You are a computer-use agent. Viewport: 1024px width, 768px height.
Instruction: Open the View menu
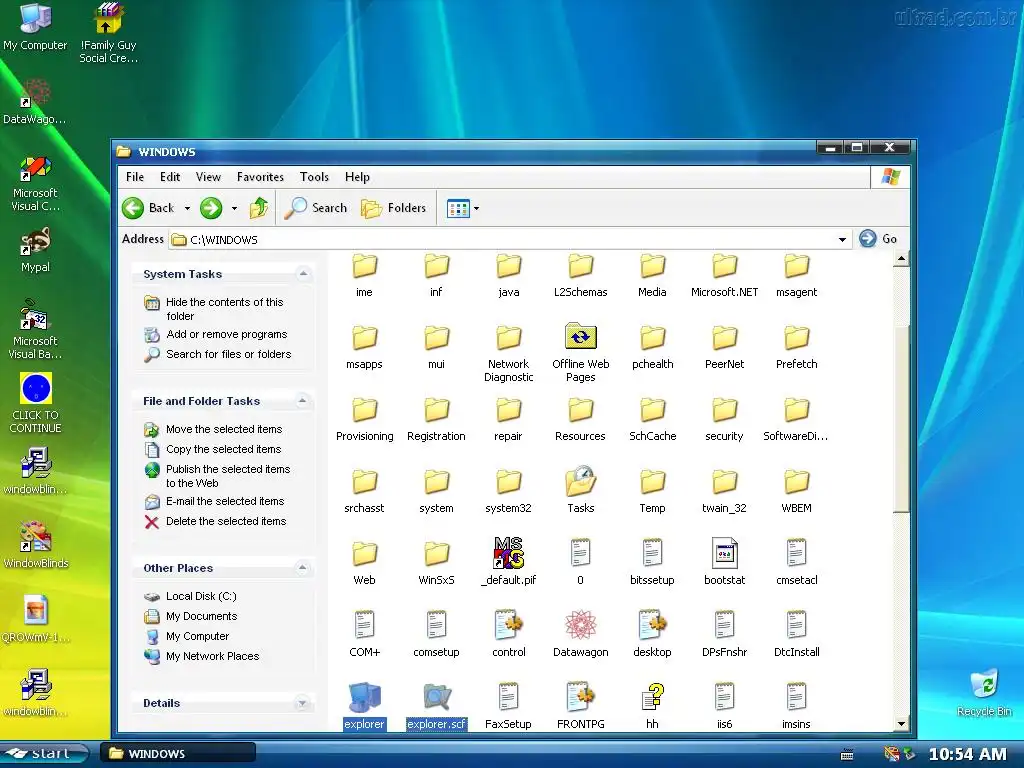[x=208, y=177]
